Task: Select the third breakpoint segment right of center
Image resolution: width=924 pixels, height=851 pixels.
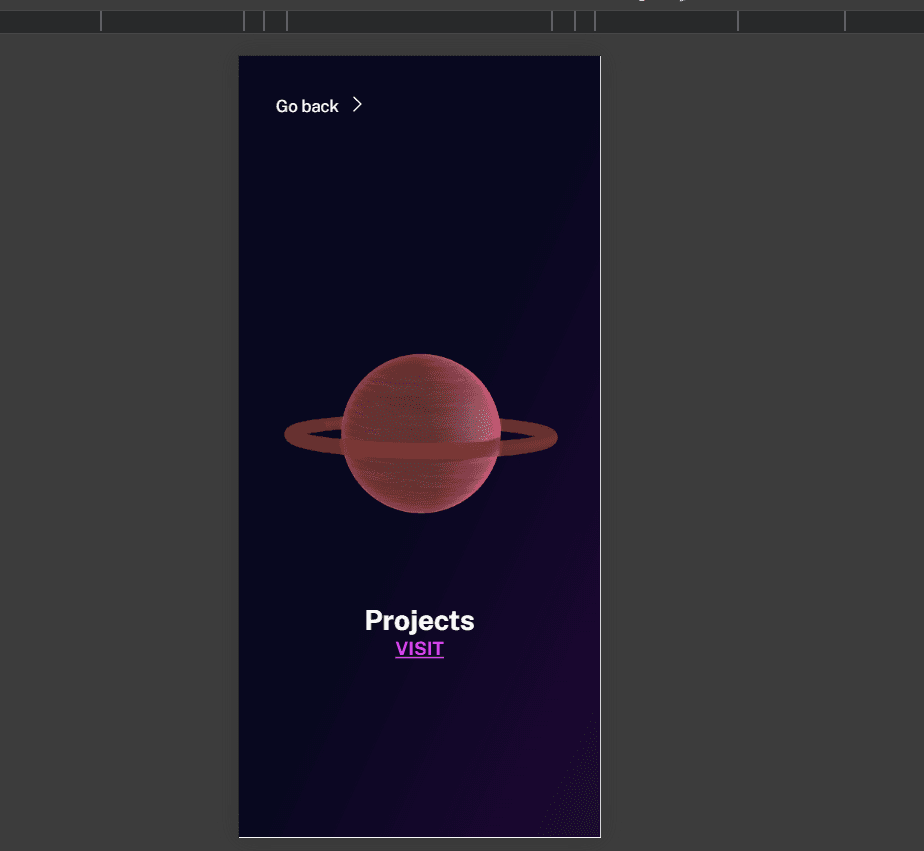Action: point(666,21)
